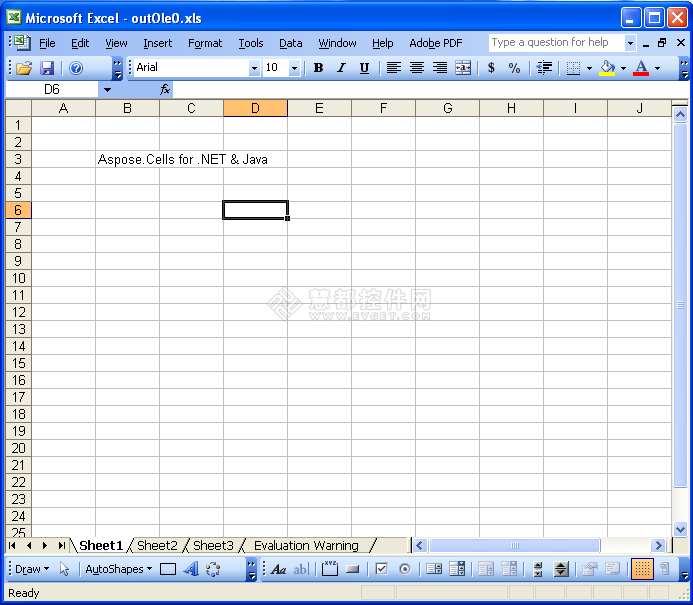Click the Merge and Center icon
Viewport: 693px width, 605px height.
[x=463, y=68]
